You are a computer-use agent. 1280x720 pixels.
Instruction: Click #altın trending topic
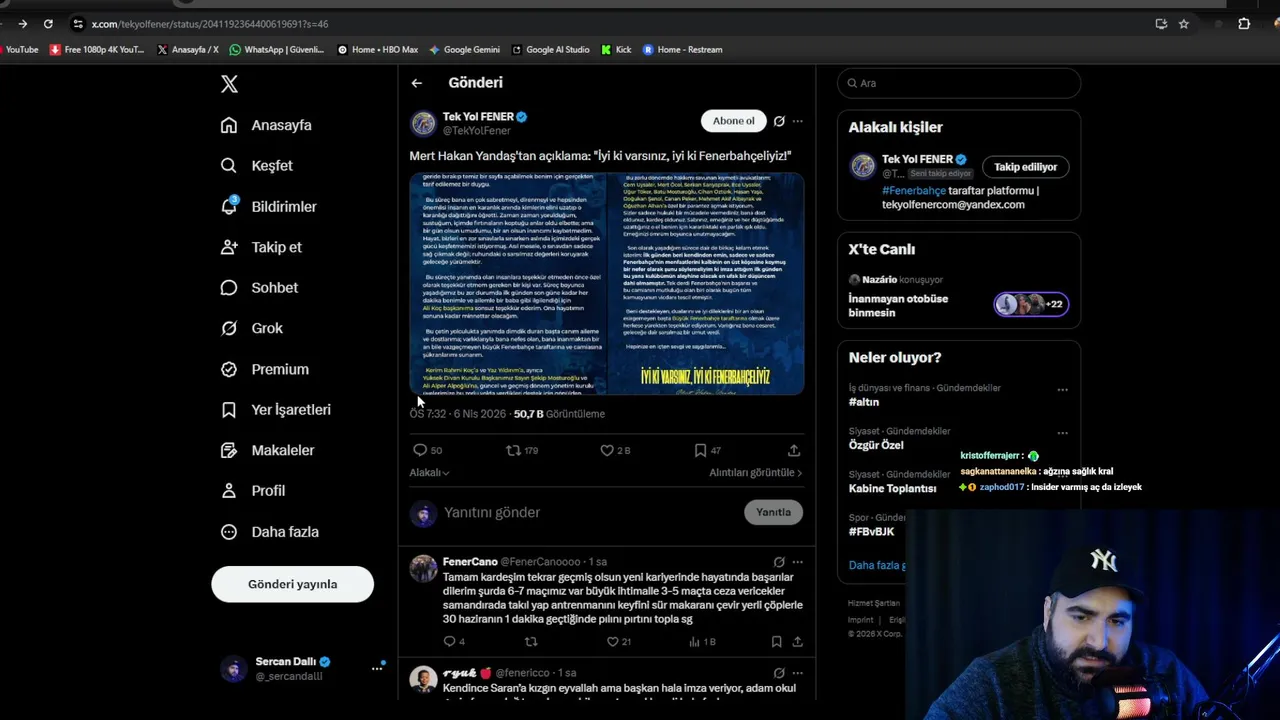(x=864, y=402)
